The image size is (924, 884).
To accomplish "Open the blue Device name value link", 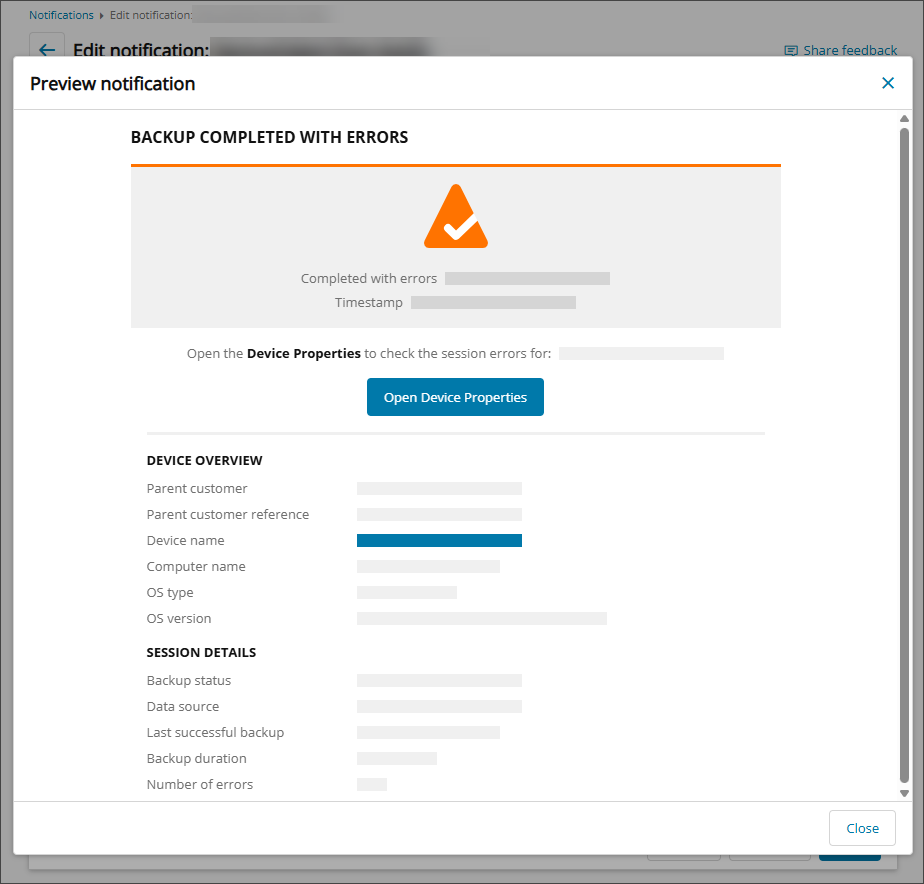I will (x=439, y=541).
